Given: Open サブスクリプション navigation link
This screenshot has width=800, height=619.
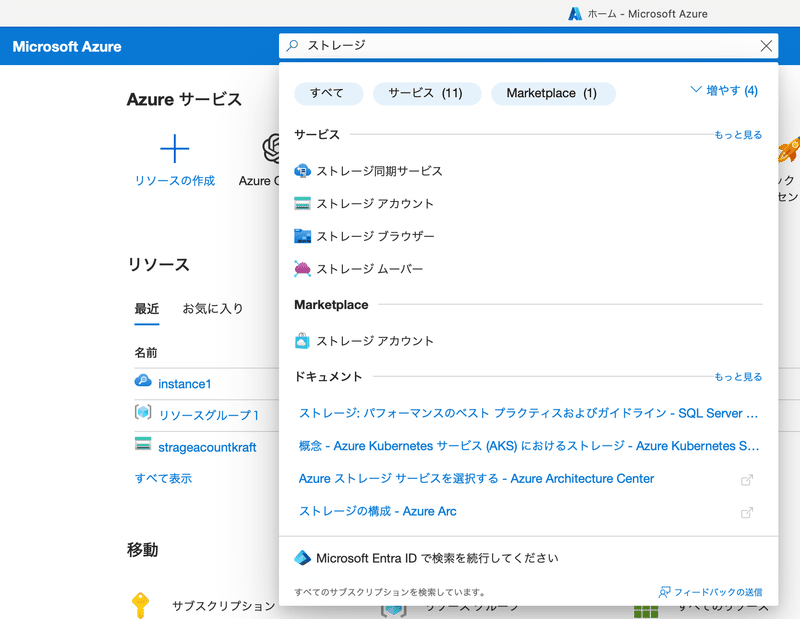Looking at the screenshot, I should tap(223, 606).
